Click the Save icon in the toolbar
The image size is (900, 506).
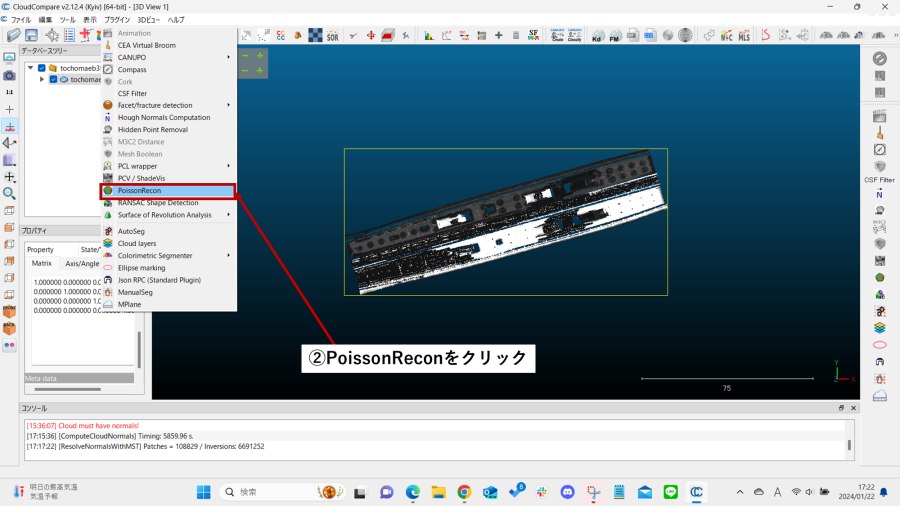coord(31,36)
